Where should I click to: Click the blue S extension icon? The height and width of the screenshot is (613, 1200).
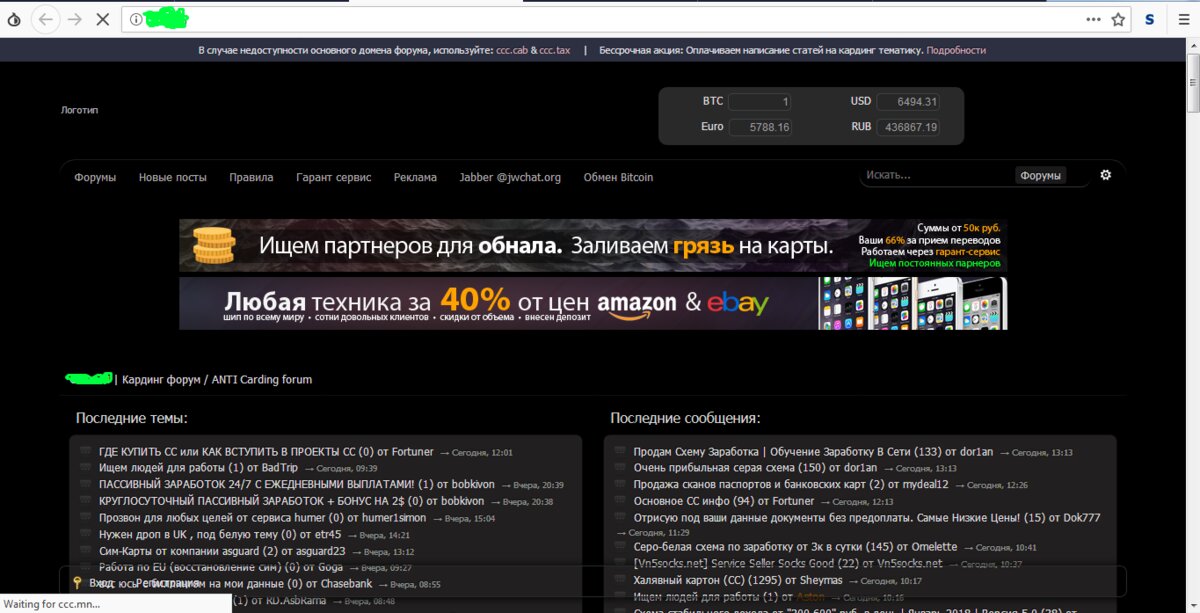[x=1149, y=19]
